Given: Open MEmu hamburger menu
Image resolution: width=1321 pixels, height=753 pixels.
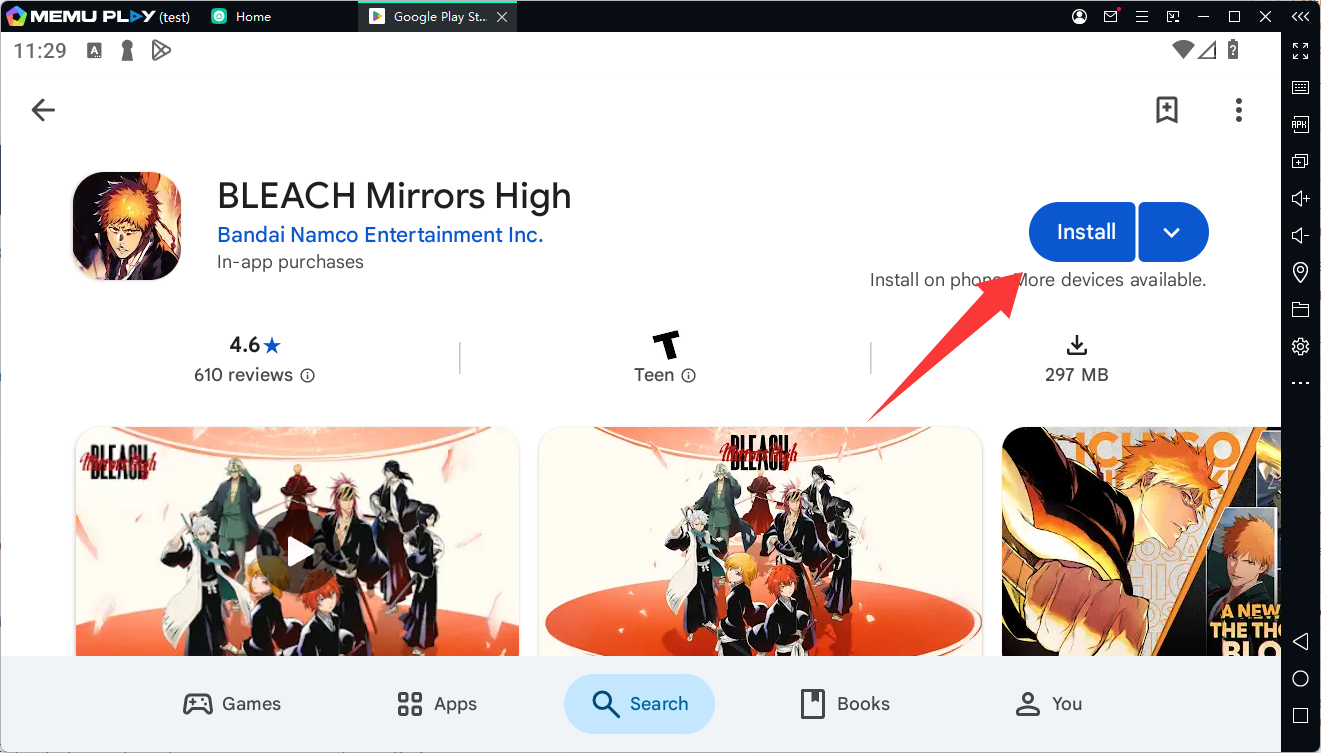Looking at the screenshot, I should point(1142,17).
